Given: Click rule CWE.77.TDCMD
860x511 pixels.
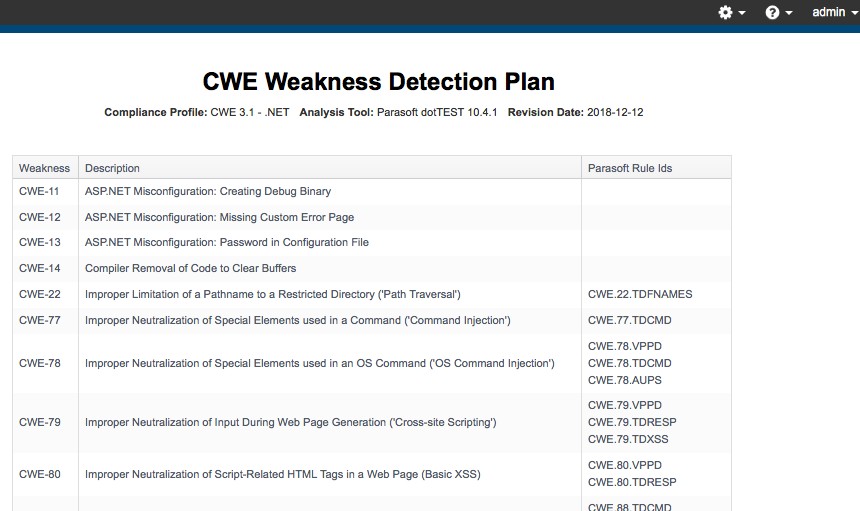Looking at the screenshot, I should coord(630,320).
